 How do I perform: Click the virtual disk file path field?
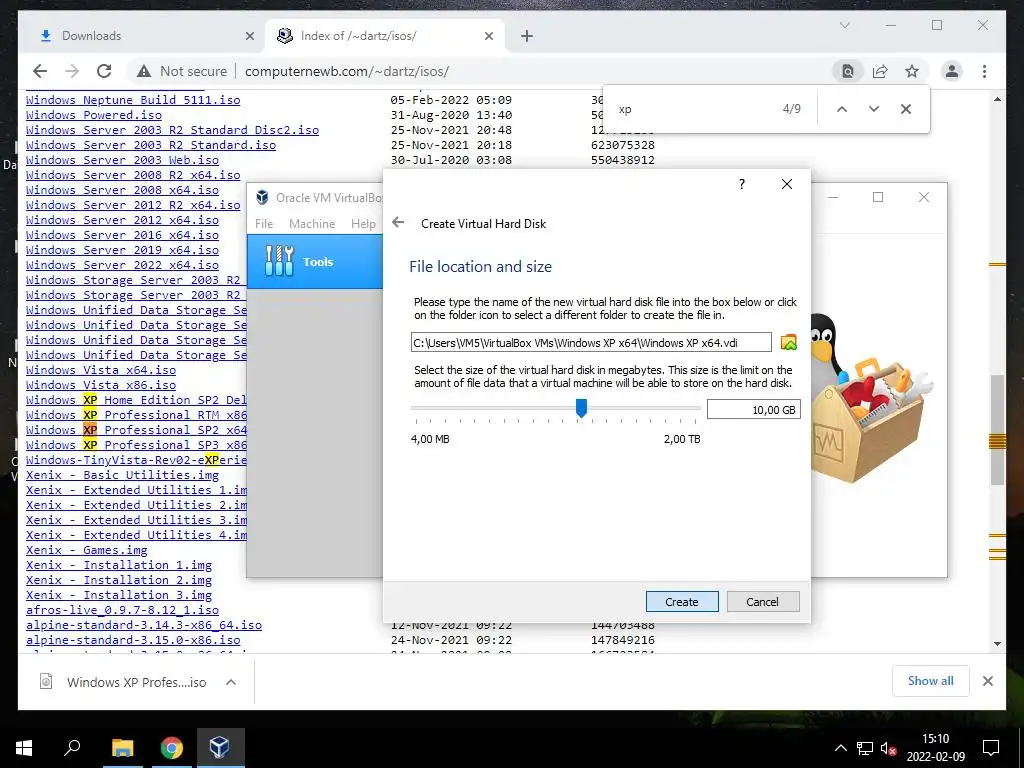591,342
